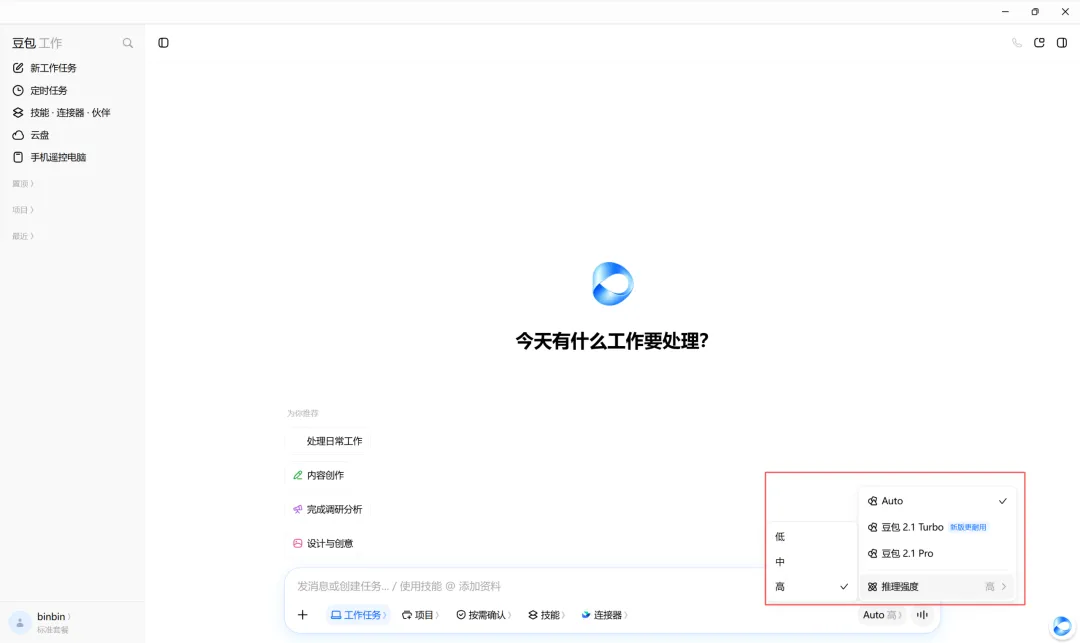Click the model icon beside 豆包 2.1 Pro

(x=873, y=554)
